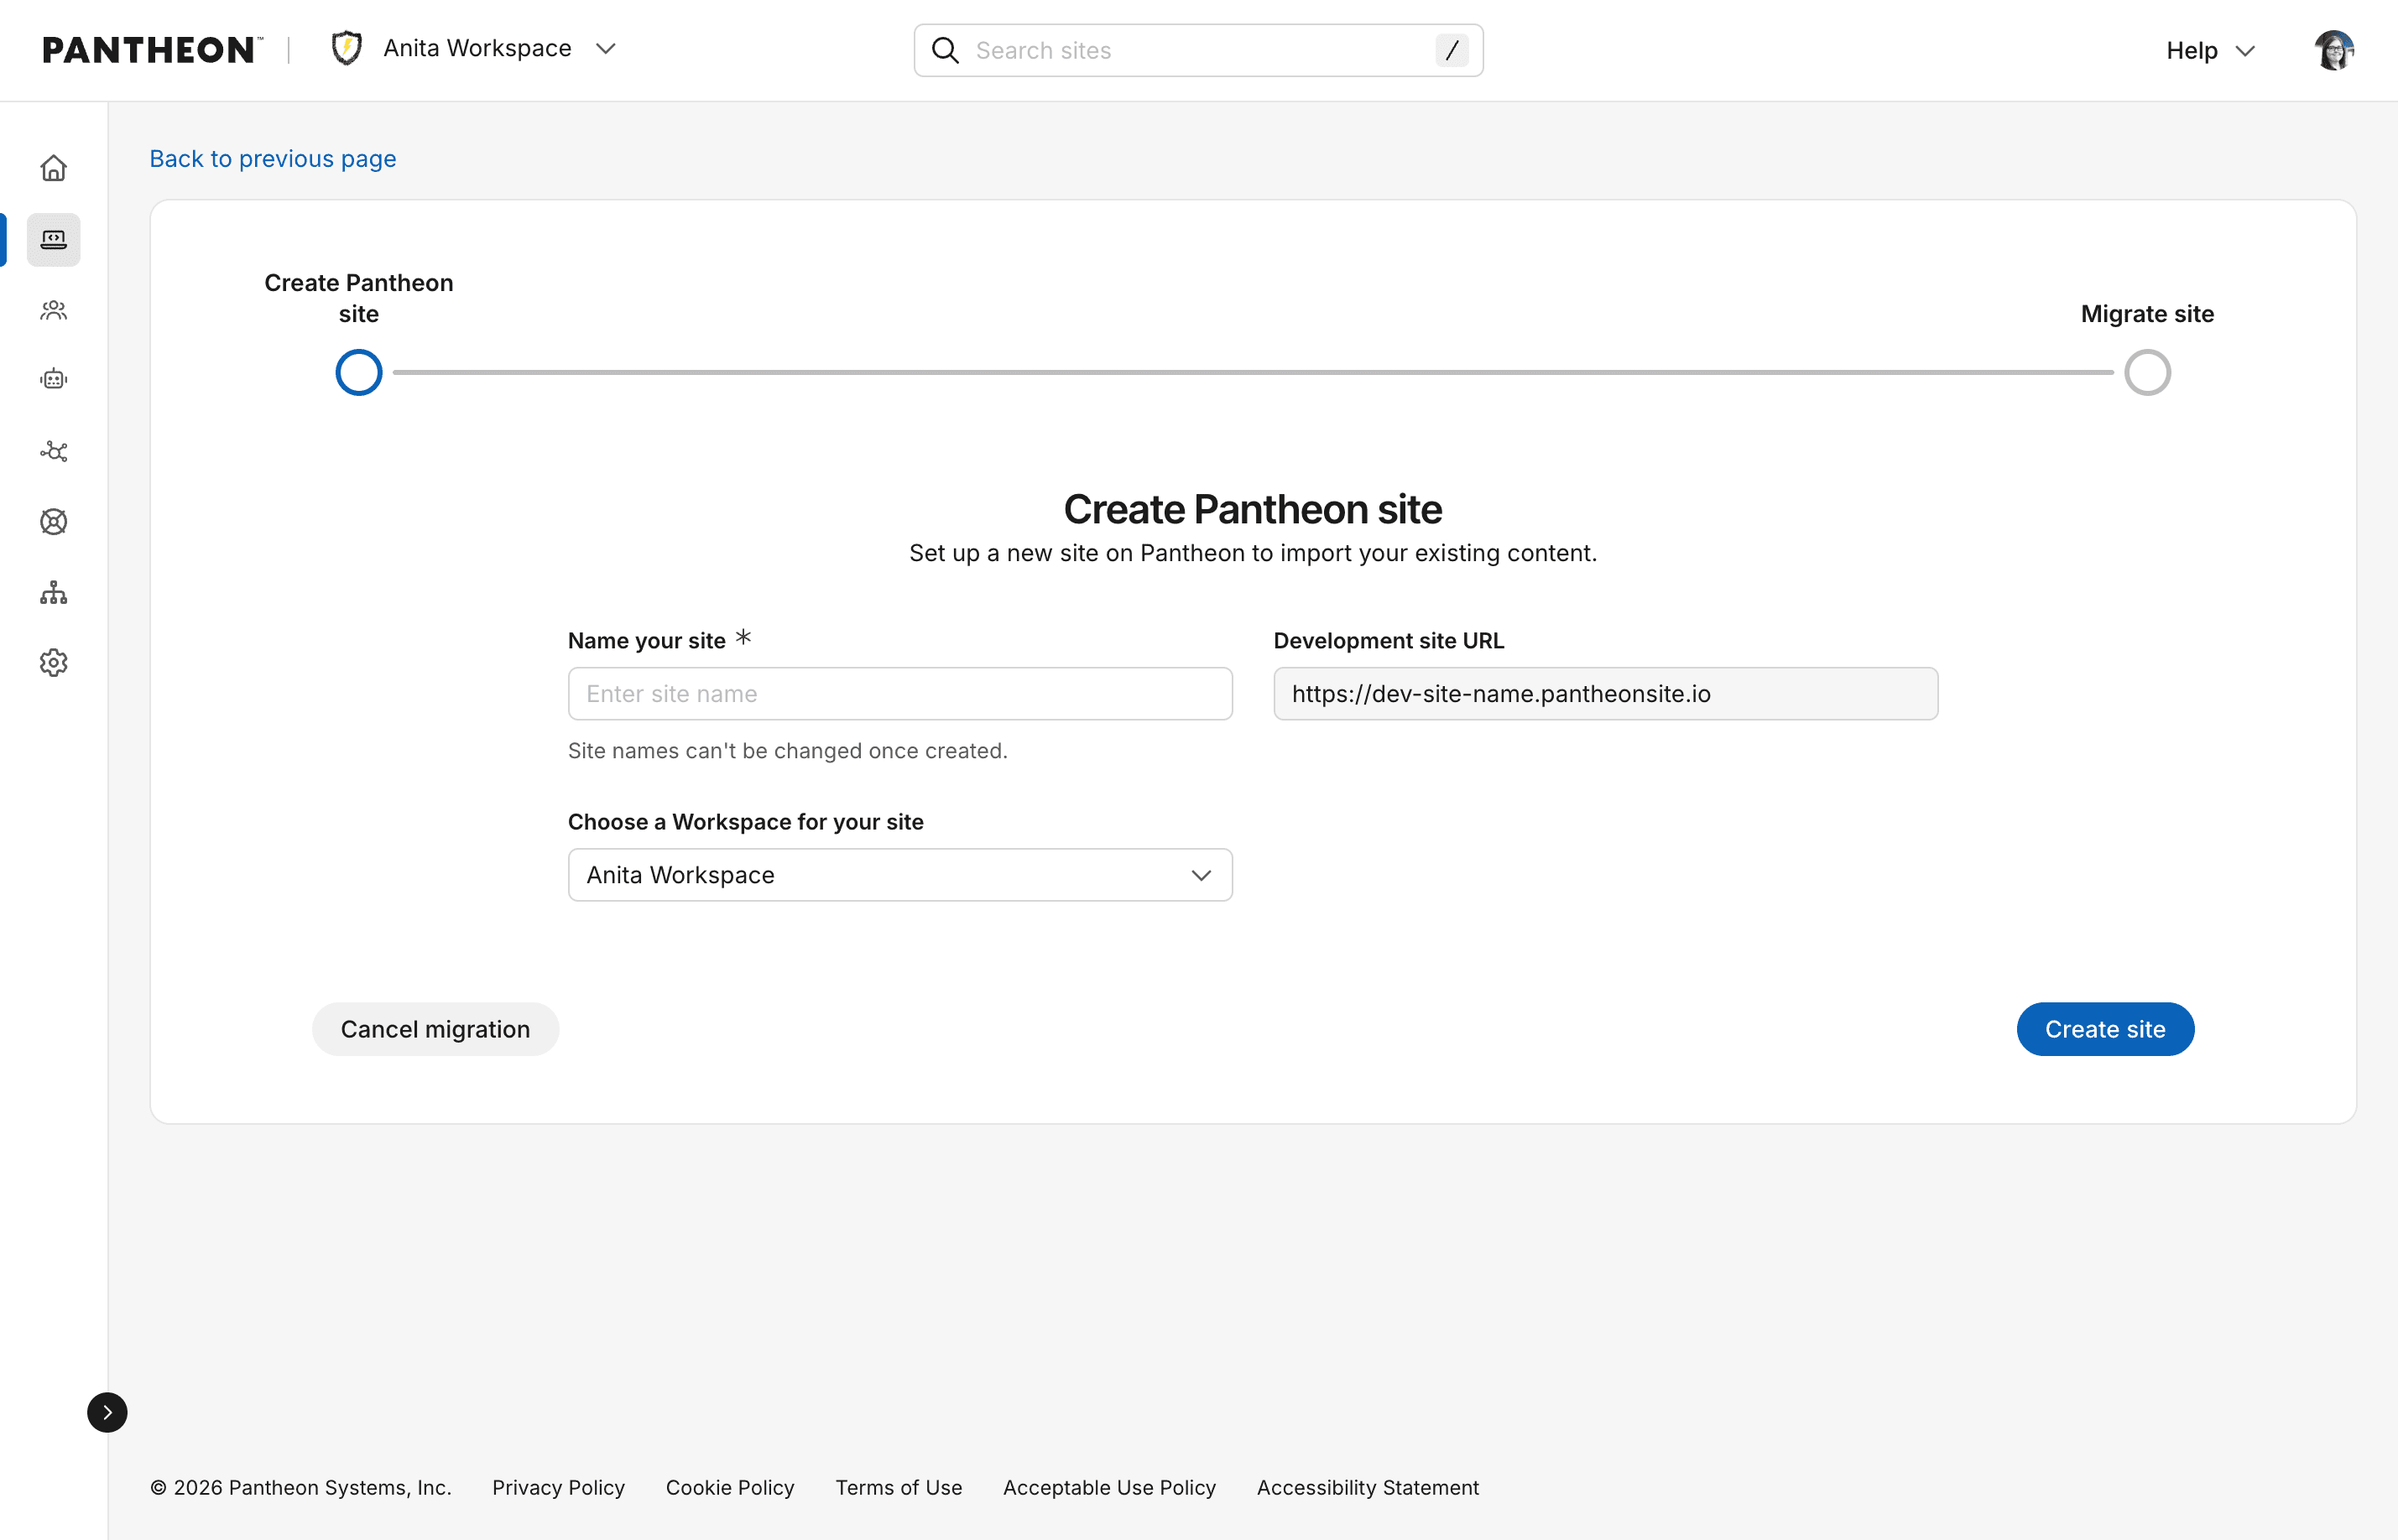Viewport: 2398px width, 1540px height.
Task: Open Sites from the sidebar
Action: click(54, 240)
